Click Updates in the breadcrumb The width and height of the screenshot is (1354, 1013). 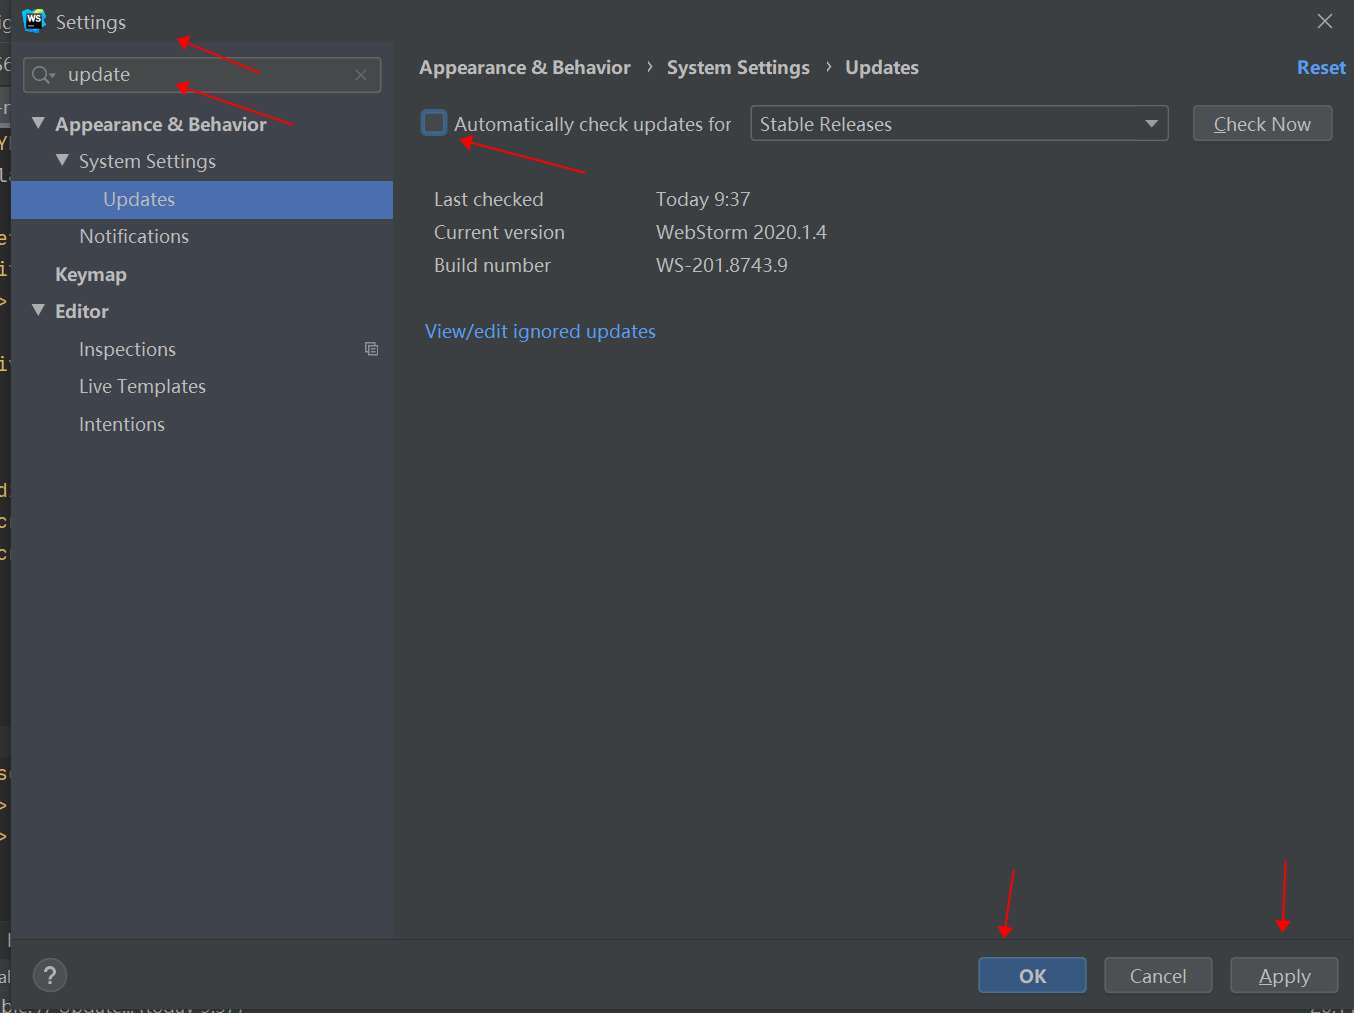click(882, 67)
